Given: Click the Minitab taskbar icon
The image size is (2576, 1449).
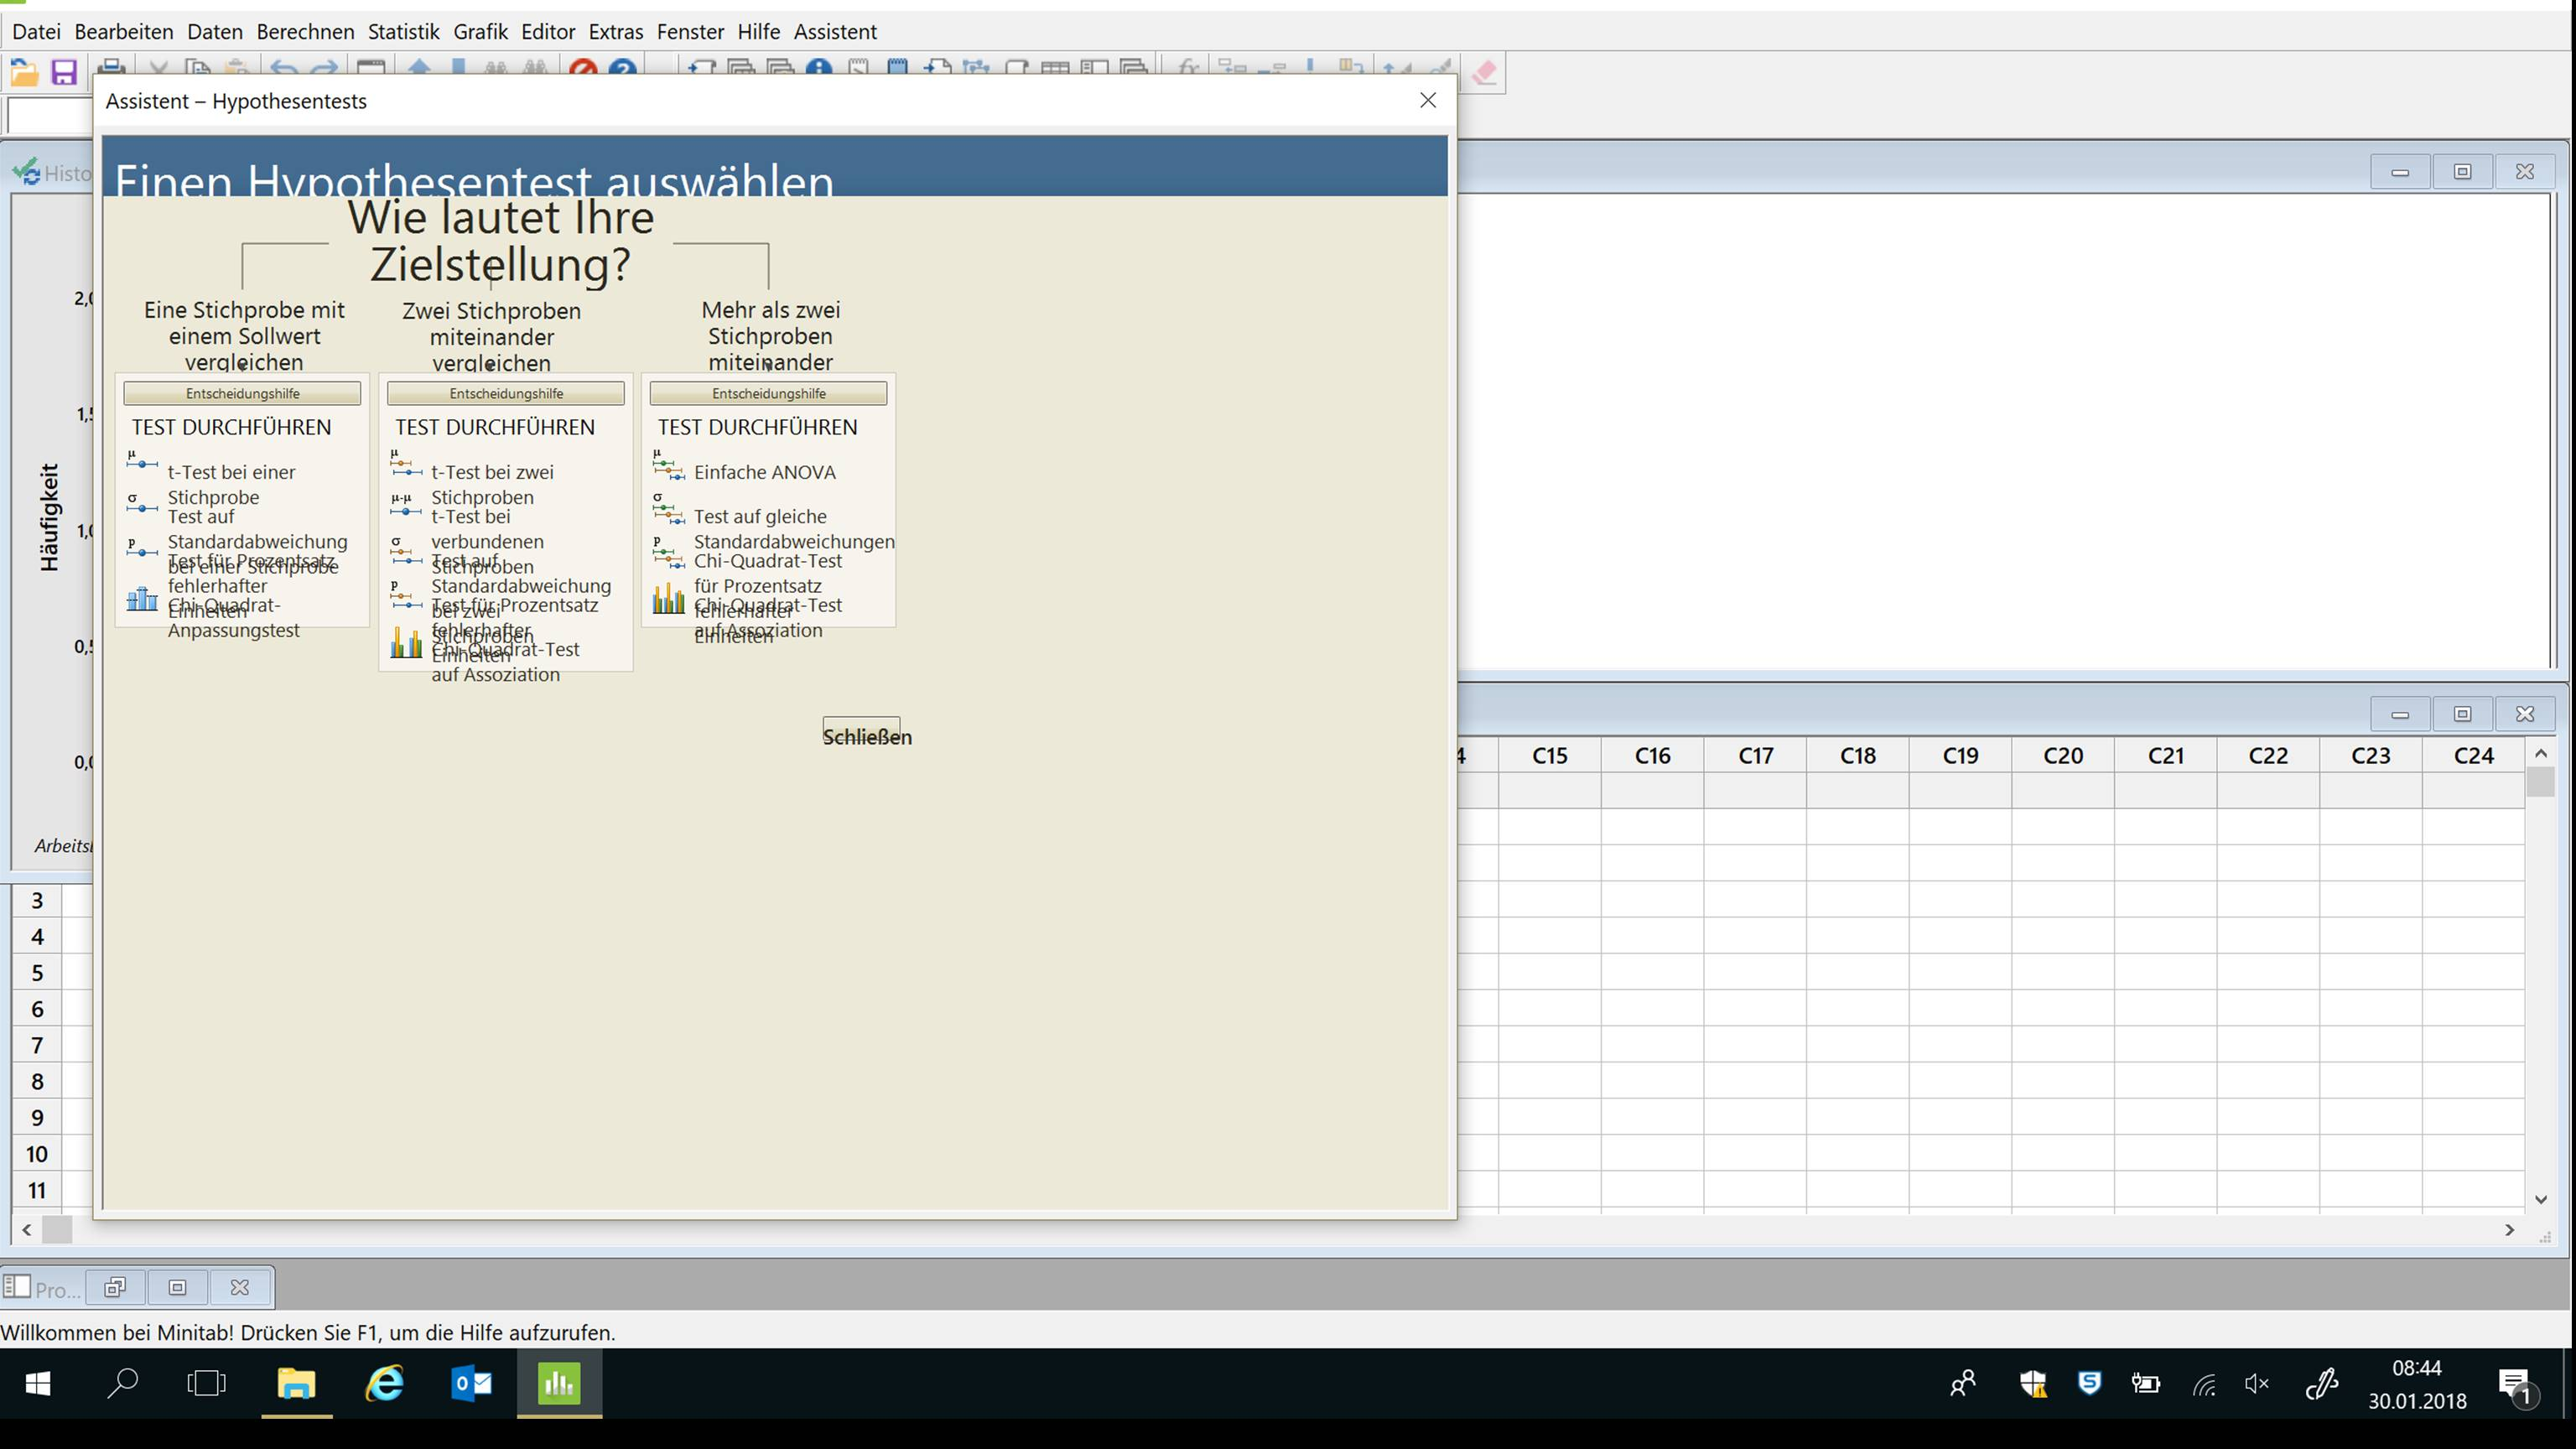Looking at the screenshot, I should pyautogui.click(x=559, y=1383).
